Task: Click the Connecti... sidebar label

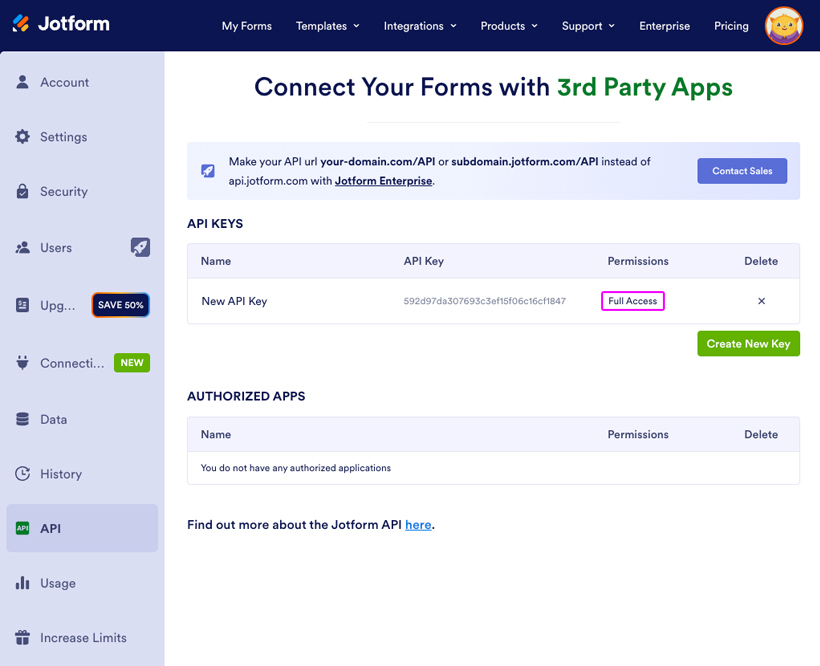Action: [x=72, y=363]
